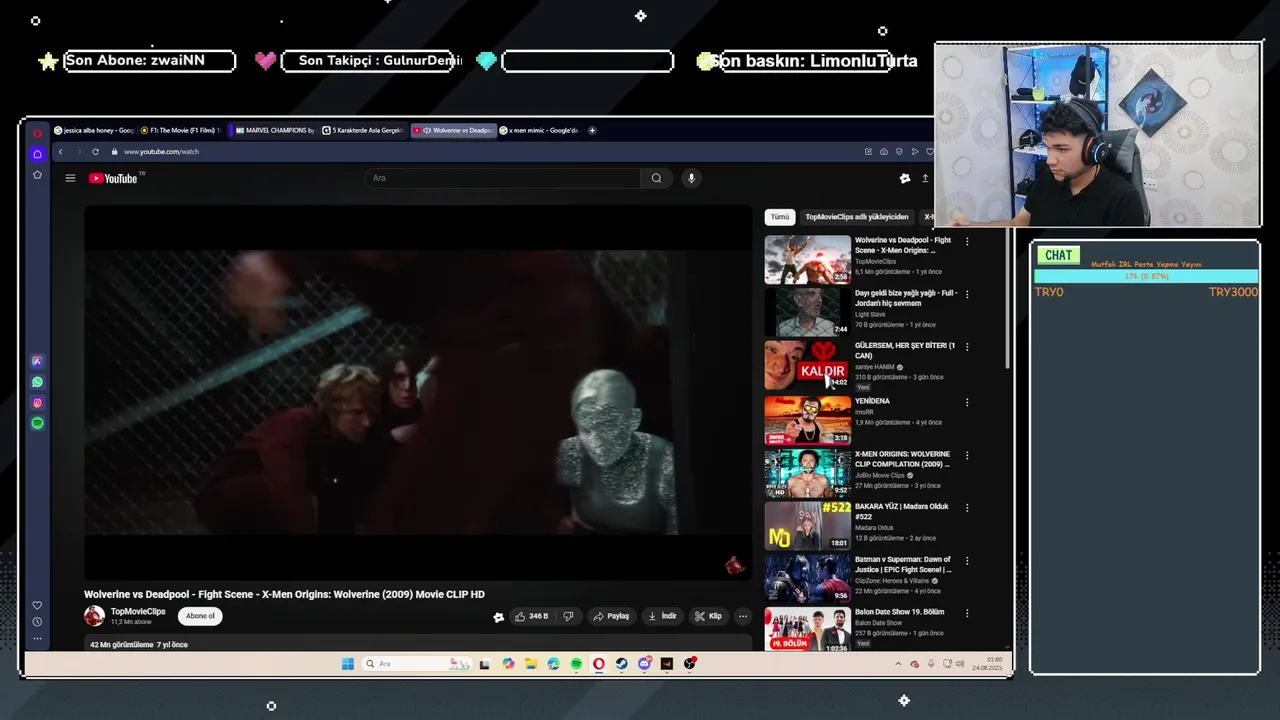Switch to the 5 Karakterde Asla Gerçek tab
The height and width of the screenshot is (720, 1280).
pyautogui.click(x=362, y=130)
